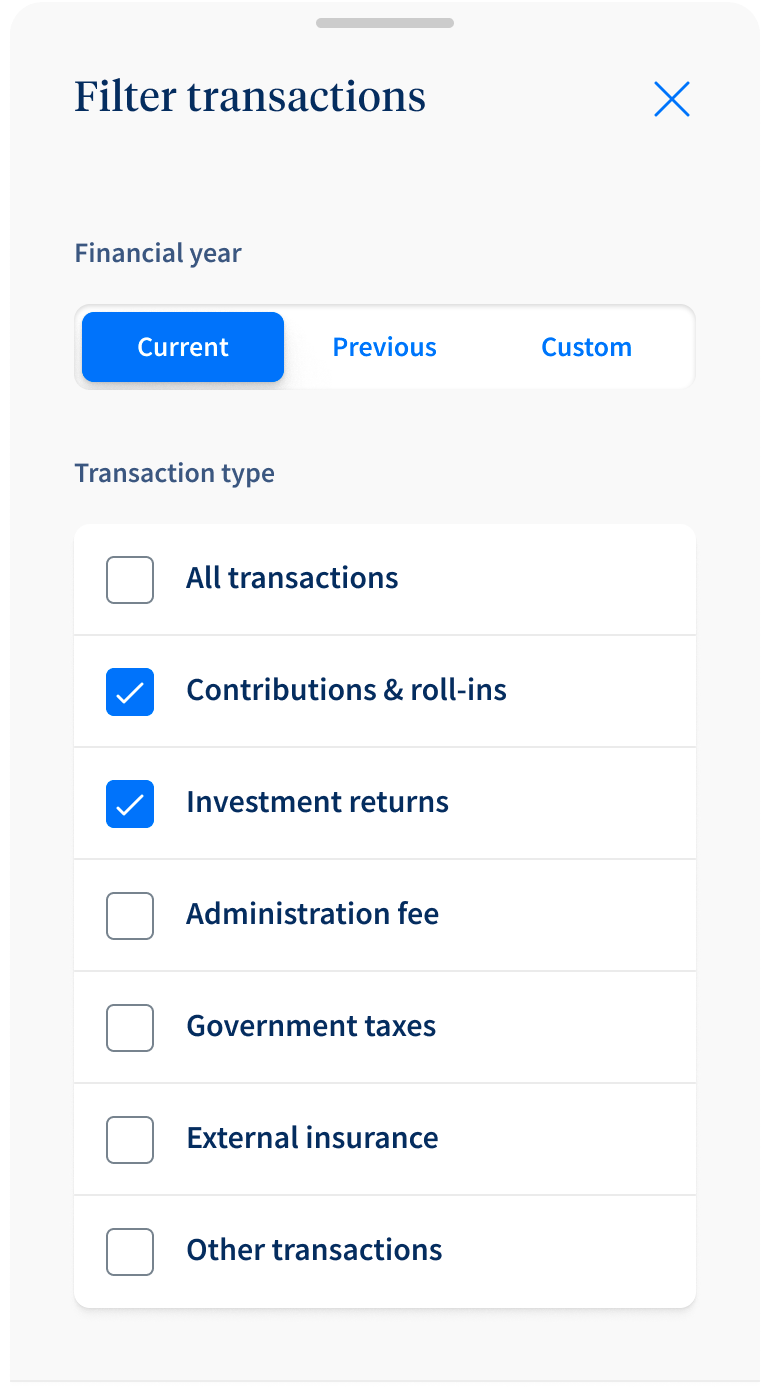768x1400 pixels.
Task: Tap the Government taxes label text
Action: [x=311, y=1026]
